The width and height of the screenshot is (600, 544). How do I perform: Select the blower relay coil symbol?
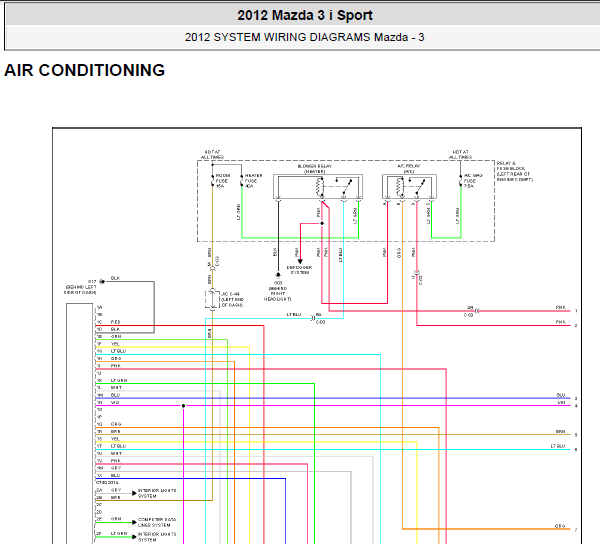tap(320, 187)
